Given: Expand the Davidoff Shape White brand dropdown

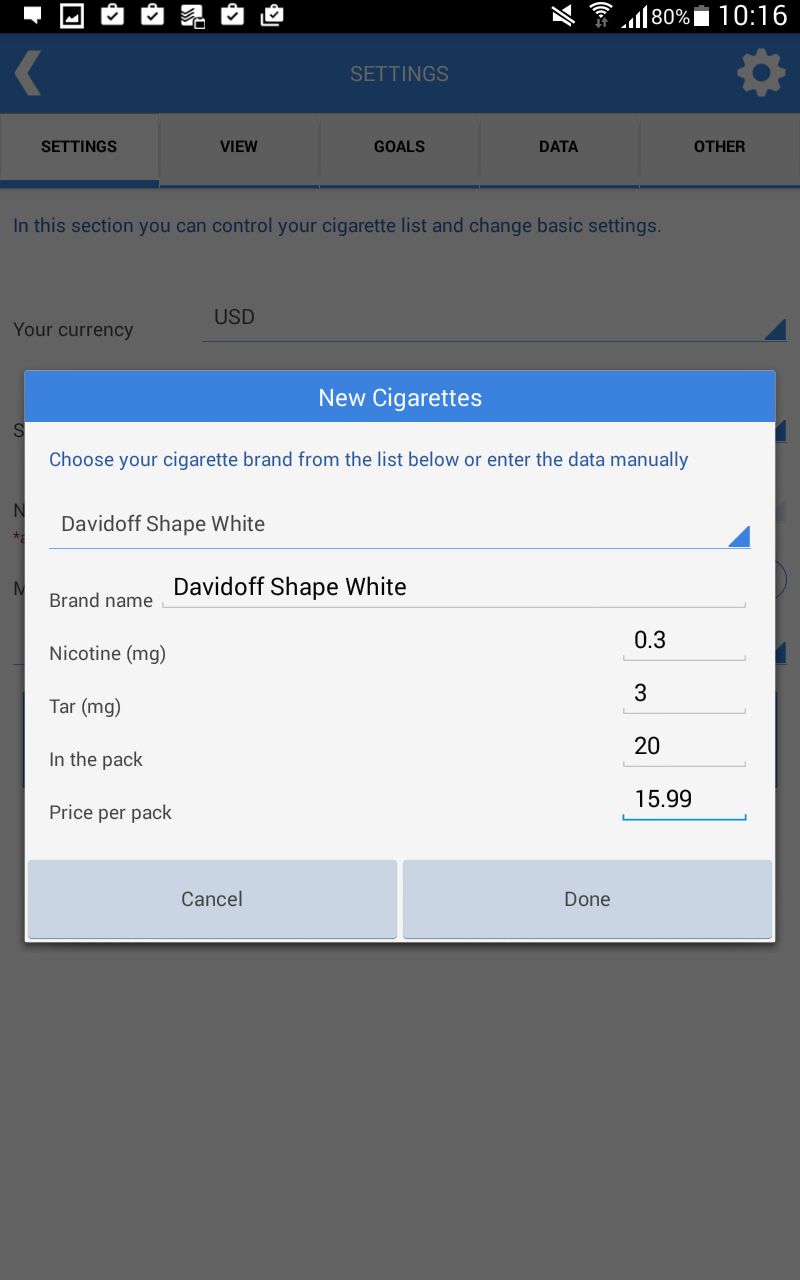Looking at the screenshot, I should pyautogui.click(x=399, y=524).
